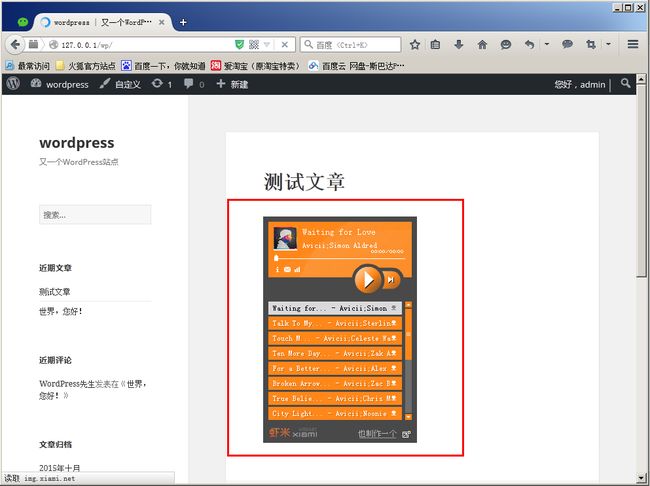Play the song in the Xiami player
The width and height of the screenshot is (650, 486).
pos(367,279)
